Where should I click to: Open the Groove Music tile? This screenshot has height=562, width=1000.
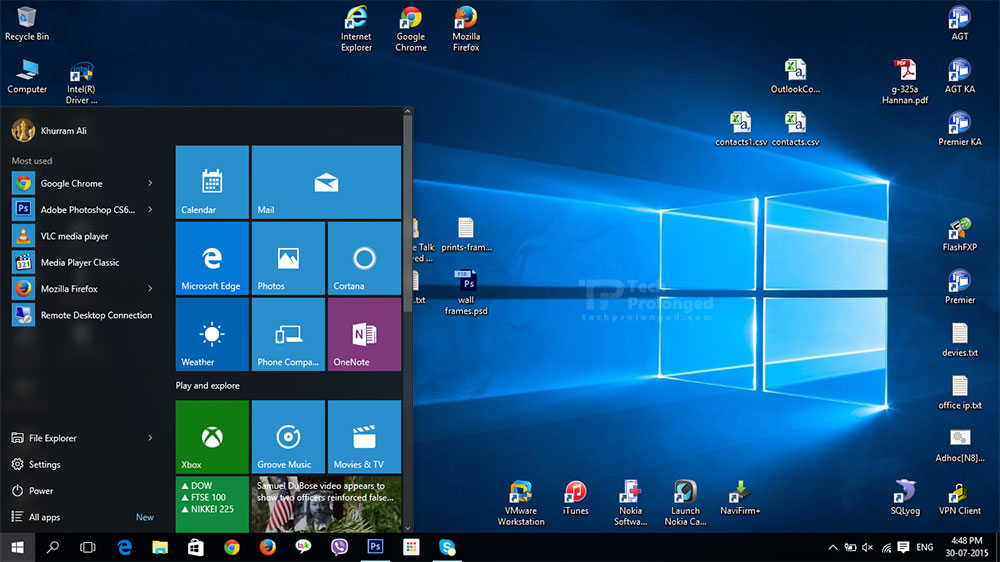(x=288, y=436)
